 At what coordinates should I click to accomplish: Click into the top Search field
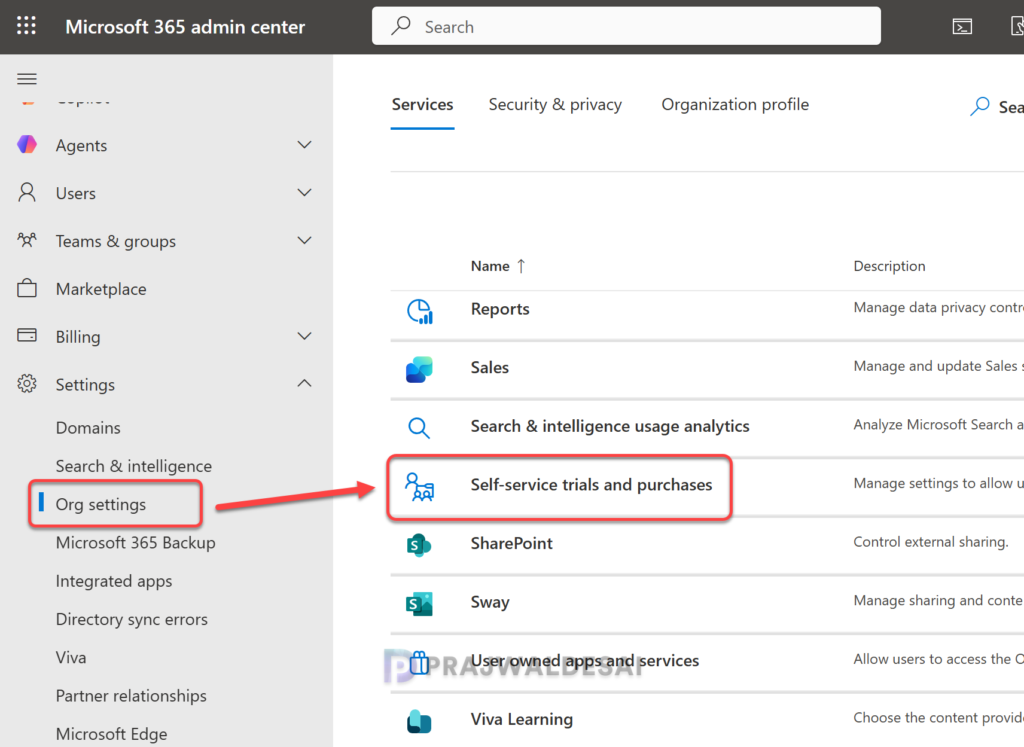coord(626,26)
